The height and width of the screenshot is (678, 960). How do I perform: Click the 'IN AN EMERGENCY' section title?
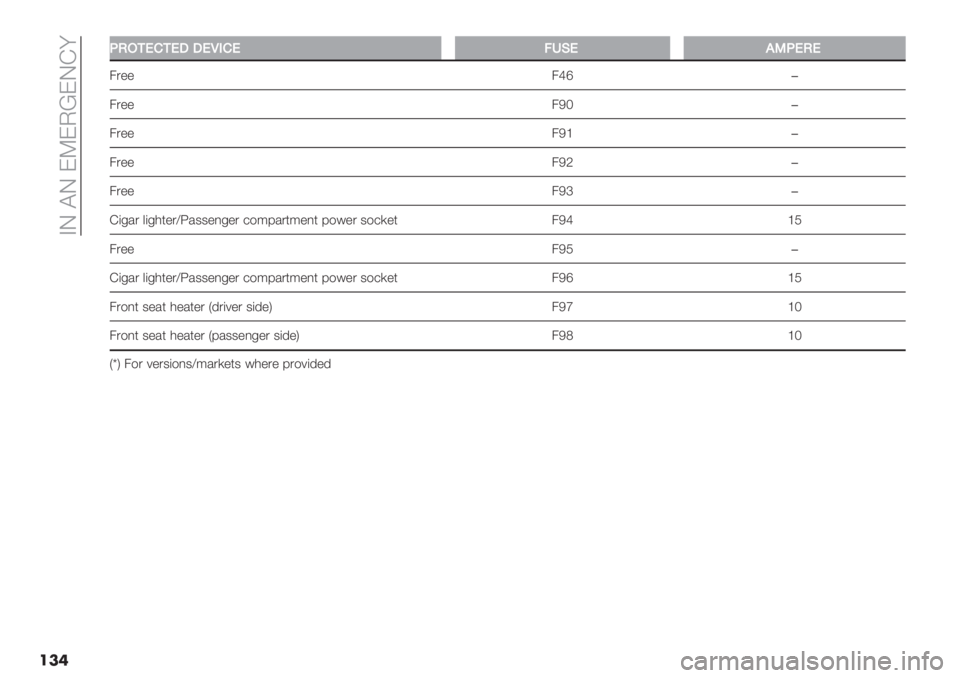pos(68,135)
